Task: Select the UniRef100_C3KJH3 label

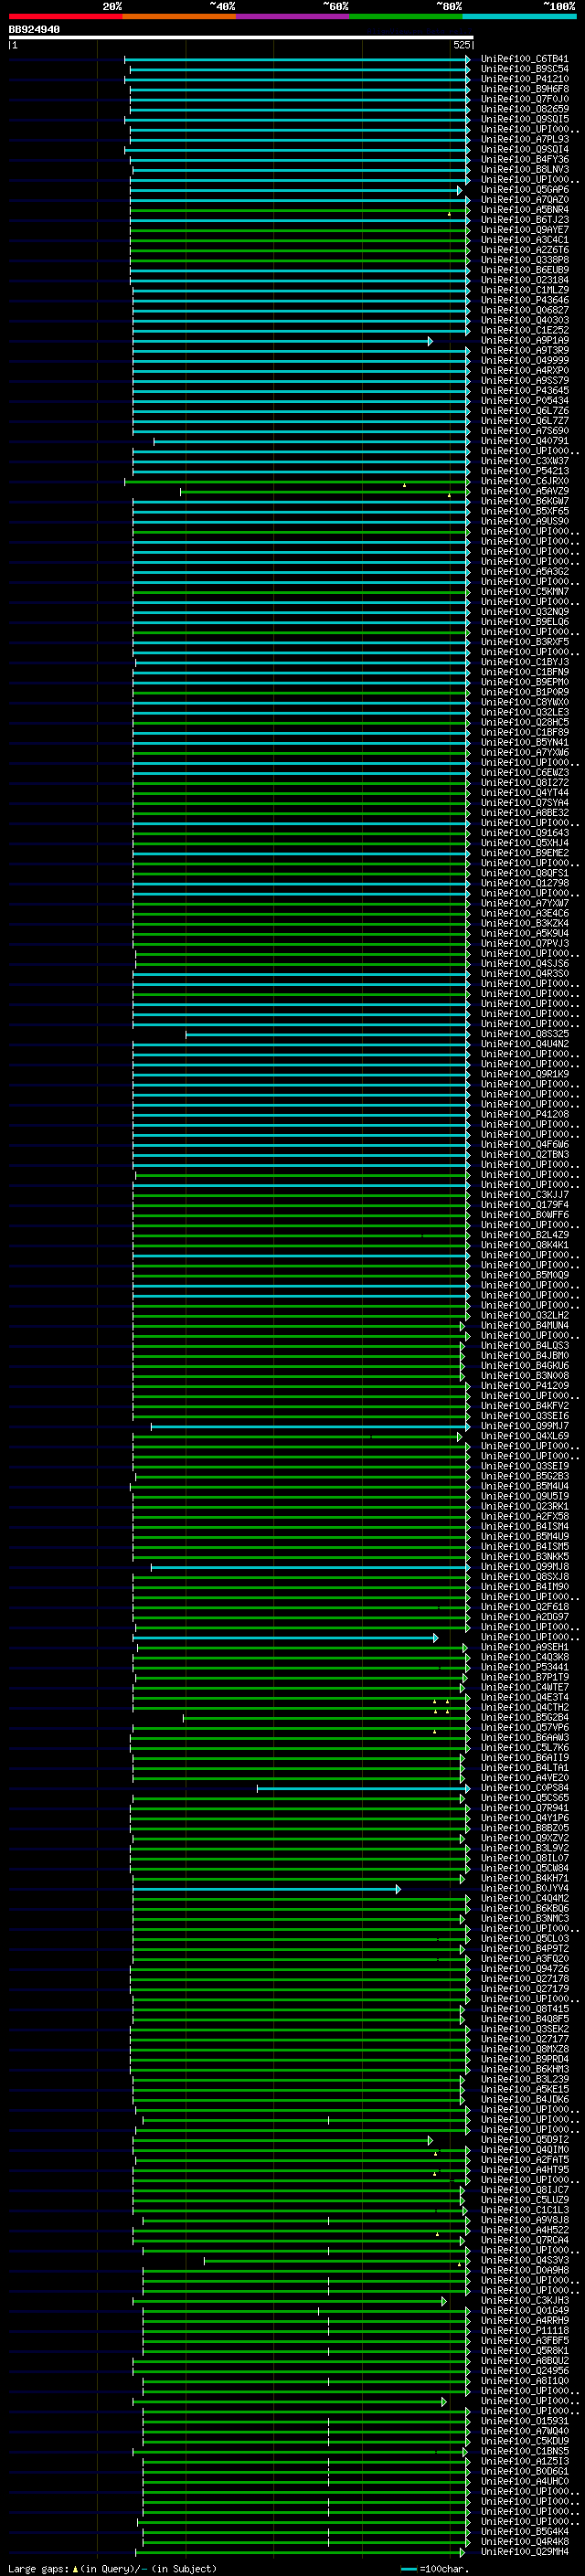Action: point(525,2300)
